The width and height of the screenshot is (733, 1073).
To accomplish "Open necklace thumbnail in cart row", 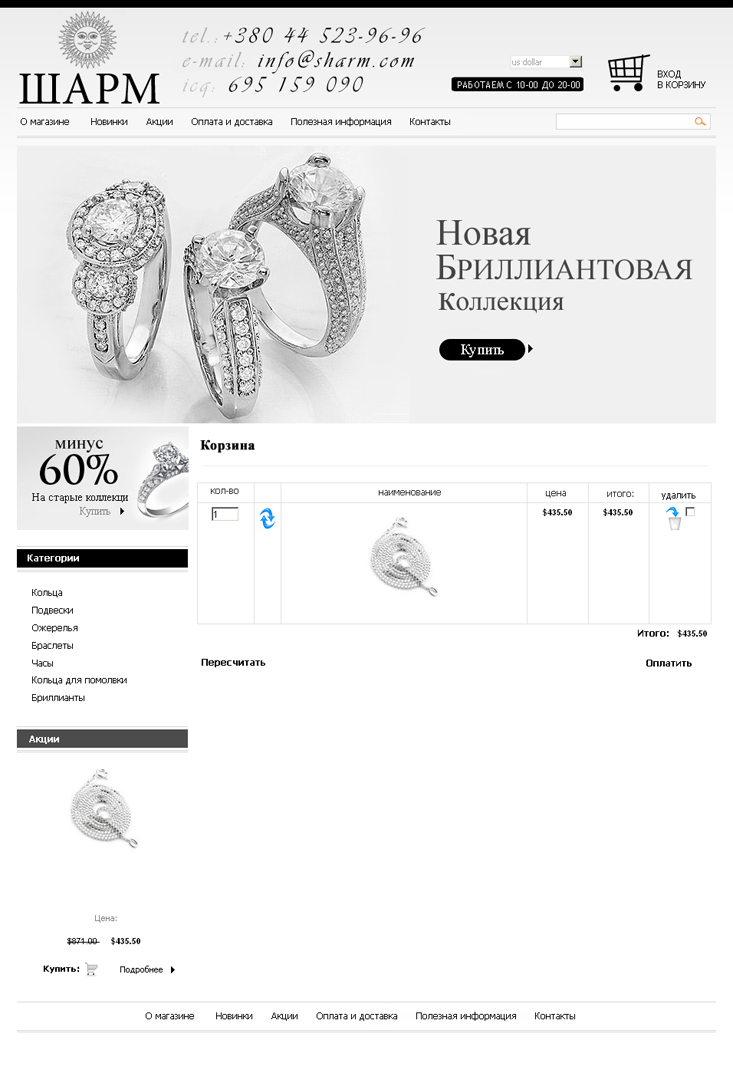I will tap(404, 558).
